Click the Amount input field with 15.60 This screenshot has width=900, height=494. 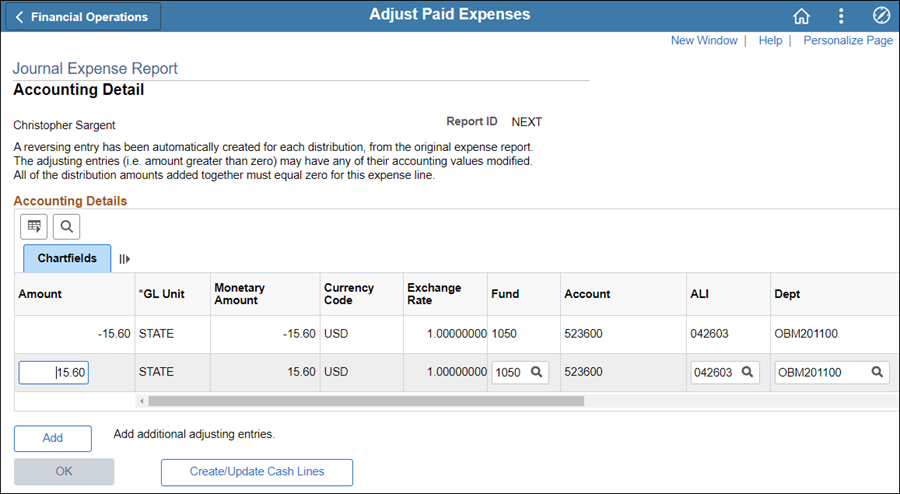point(54,372)
